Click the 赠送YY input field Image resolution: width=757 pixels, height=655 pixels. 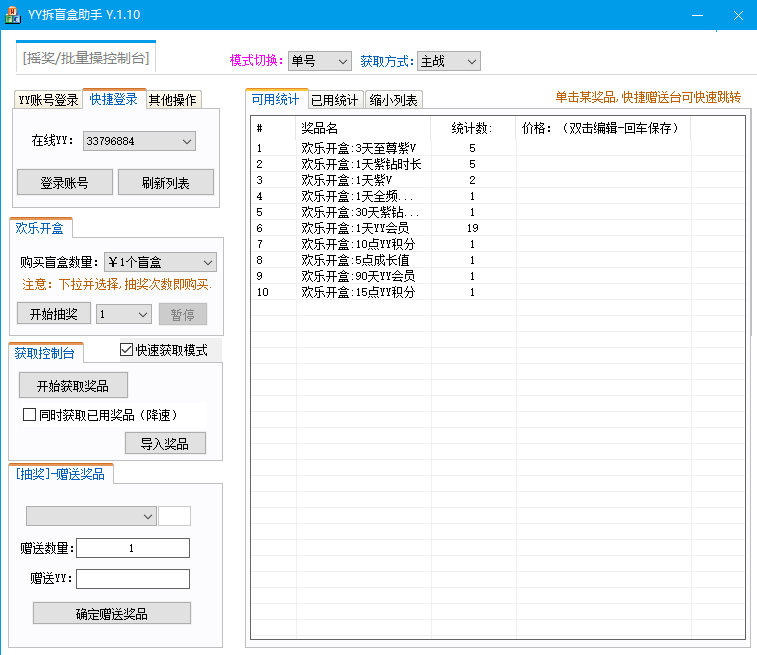coord(133,579)
